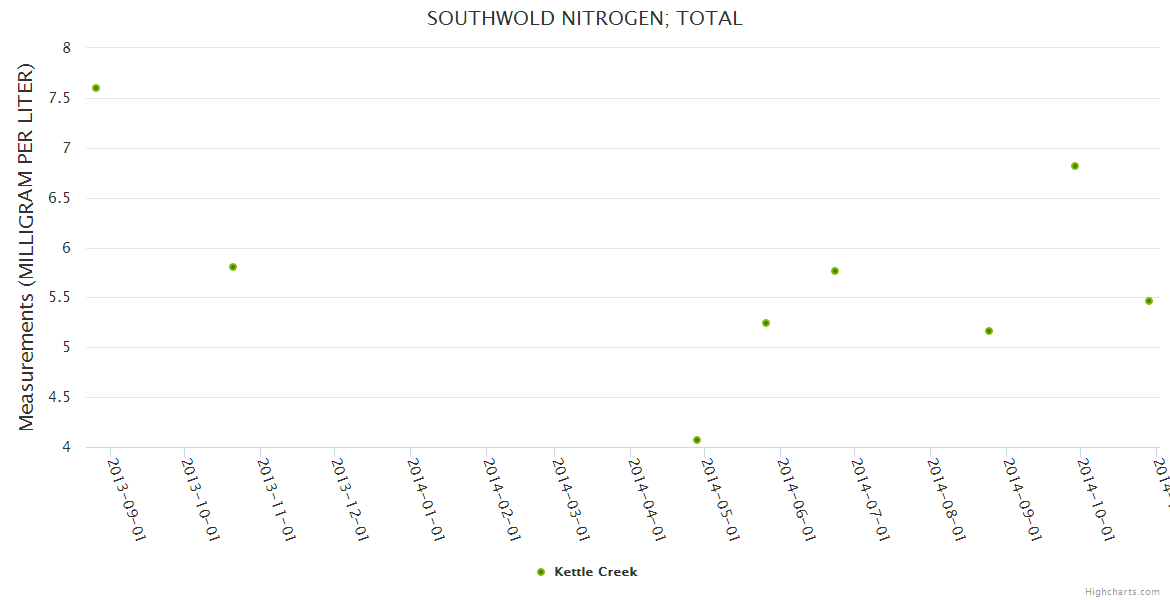
Task: Click the green Kettle Creek legend marker
Action: pyautogui.click(x=541, y=572)
